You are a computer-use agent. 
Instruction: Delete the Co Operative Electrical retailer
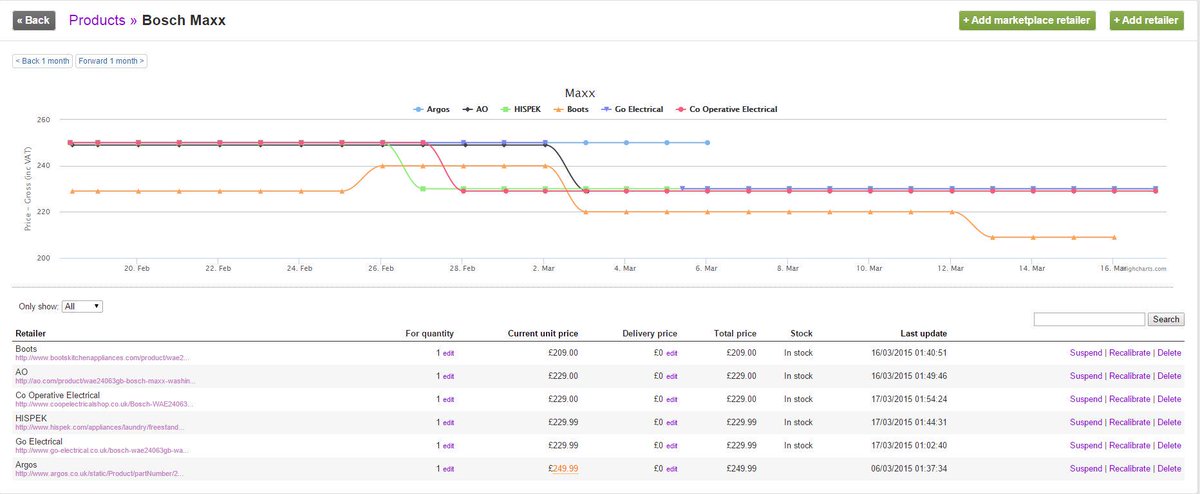click(1169, 399)
